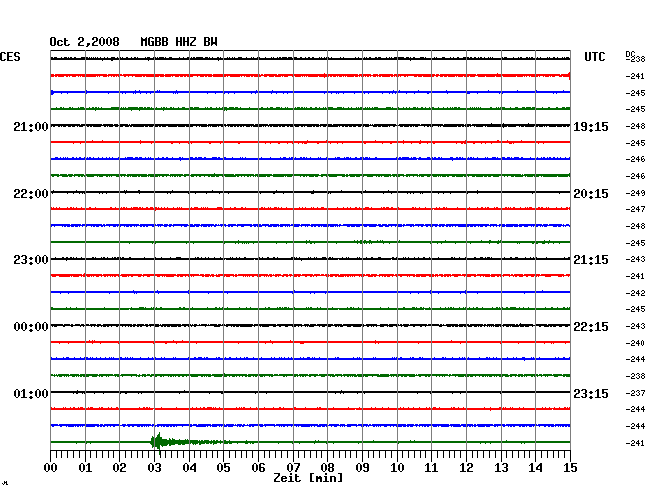Click the 'Zeit [min]' axis title

(x=308, y=478)
